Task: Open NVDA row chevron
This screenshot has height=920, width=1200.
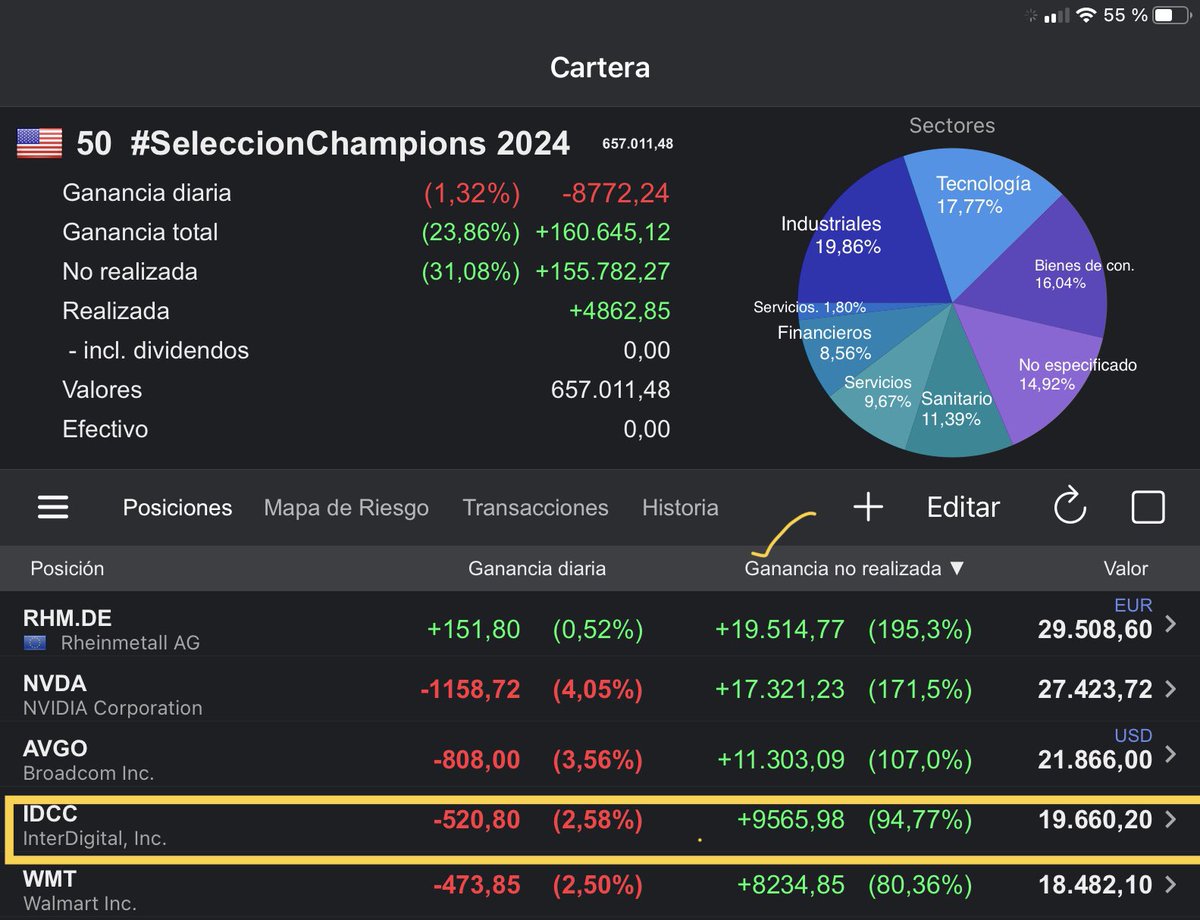Action: [x=1172, y=689]
